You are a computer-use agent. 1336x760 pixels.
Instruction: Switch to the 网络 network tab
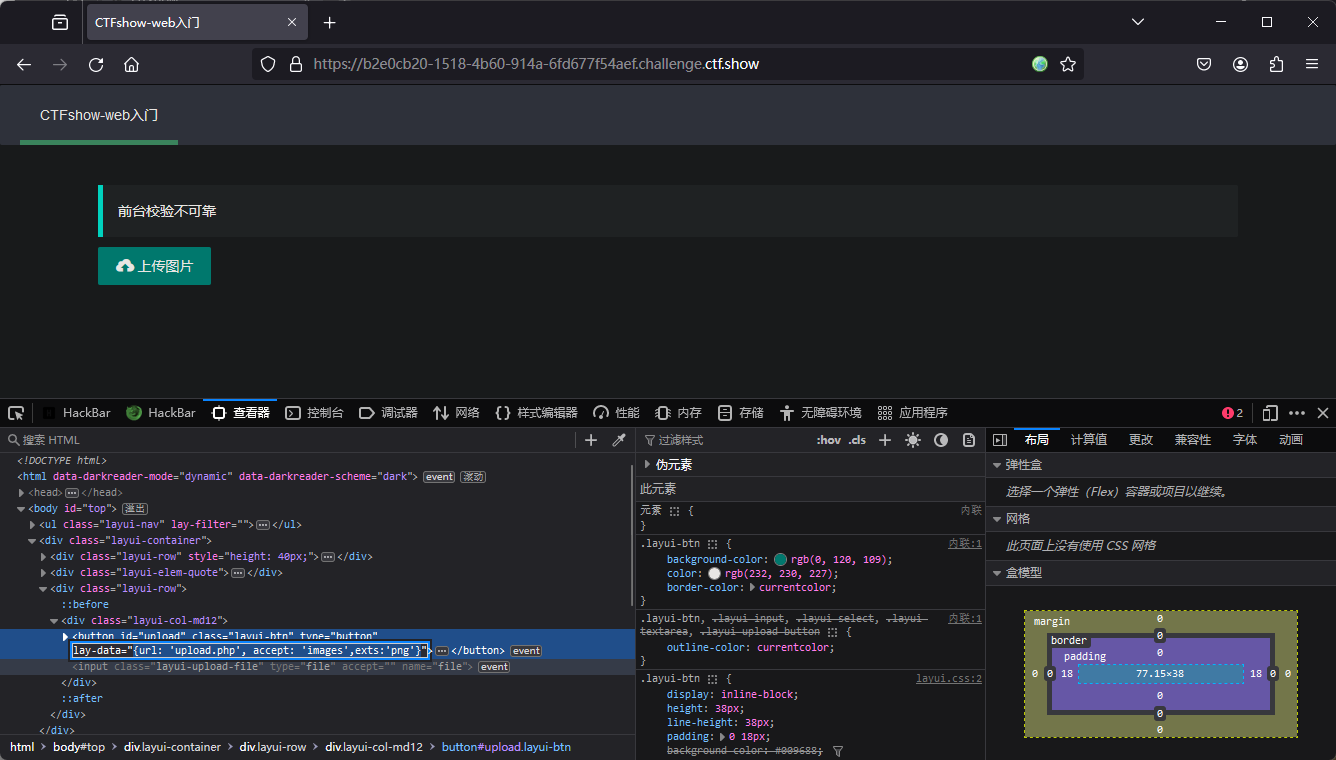tap(456, 413)
